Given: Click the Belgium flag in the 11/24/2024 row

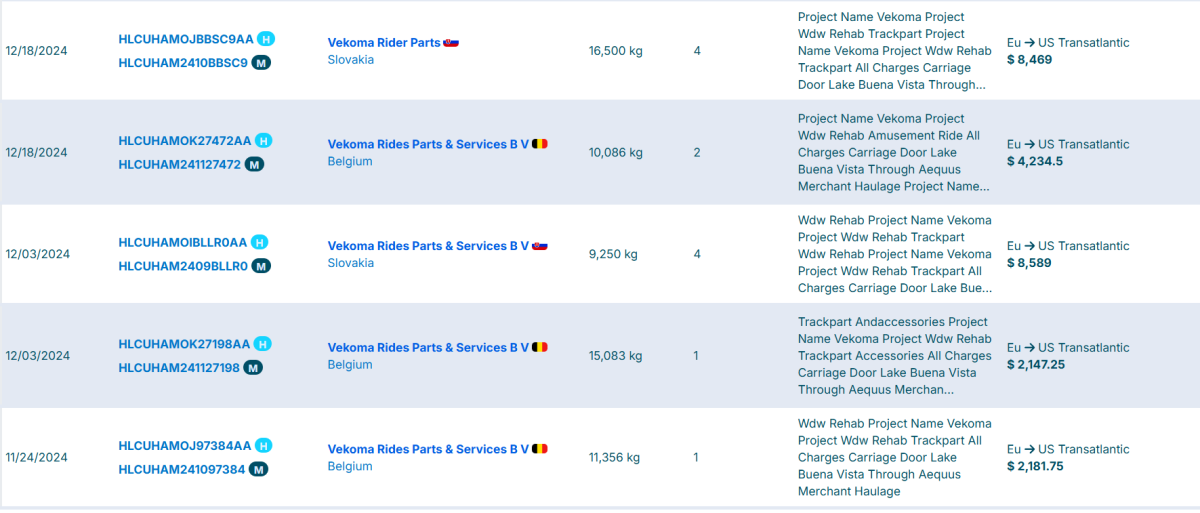Looking at the screenshot, I should (540, 449).
